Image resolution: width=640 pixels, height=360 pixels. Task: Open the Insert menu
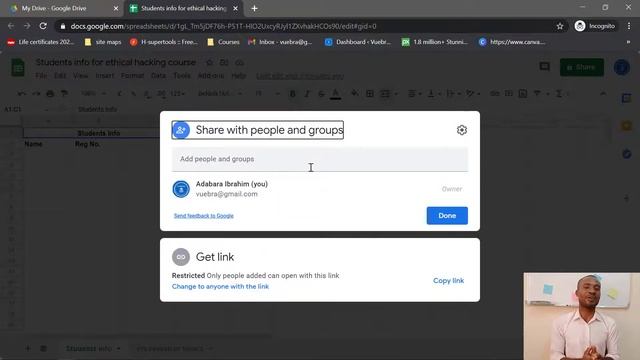pyautogui.click(x=105, y=76)
